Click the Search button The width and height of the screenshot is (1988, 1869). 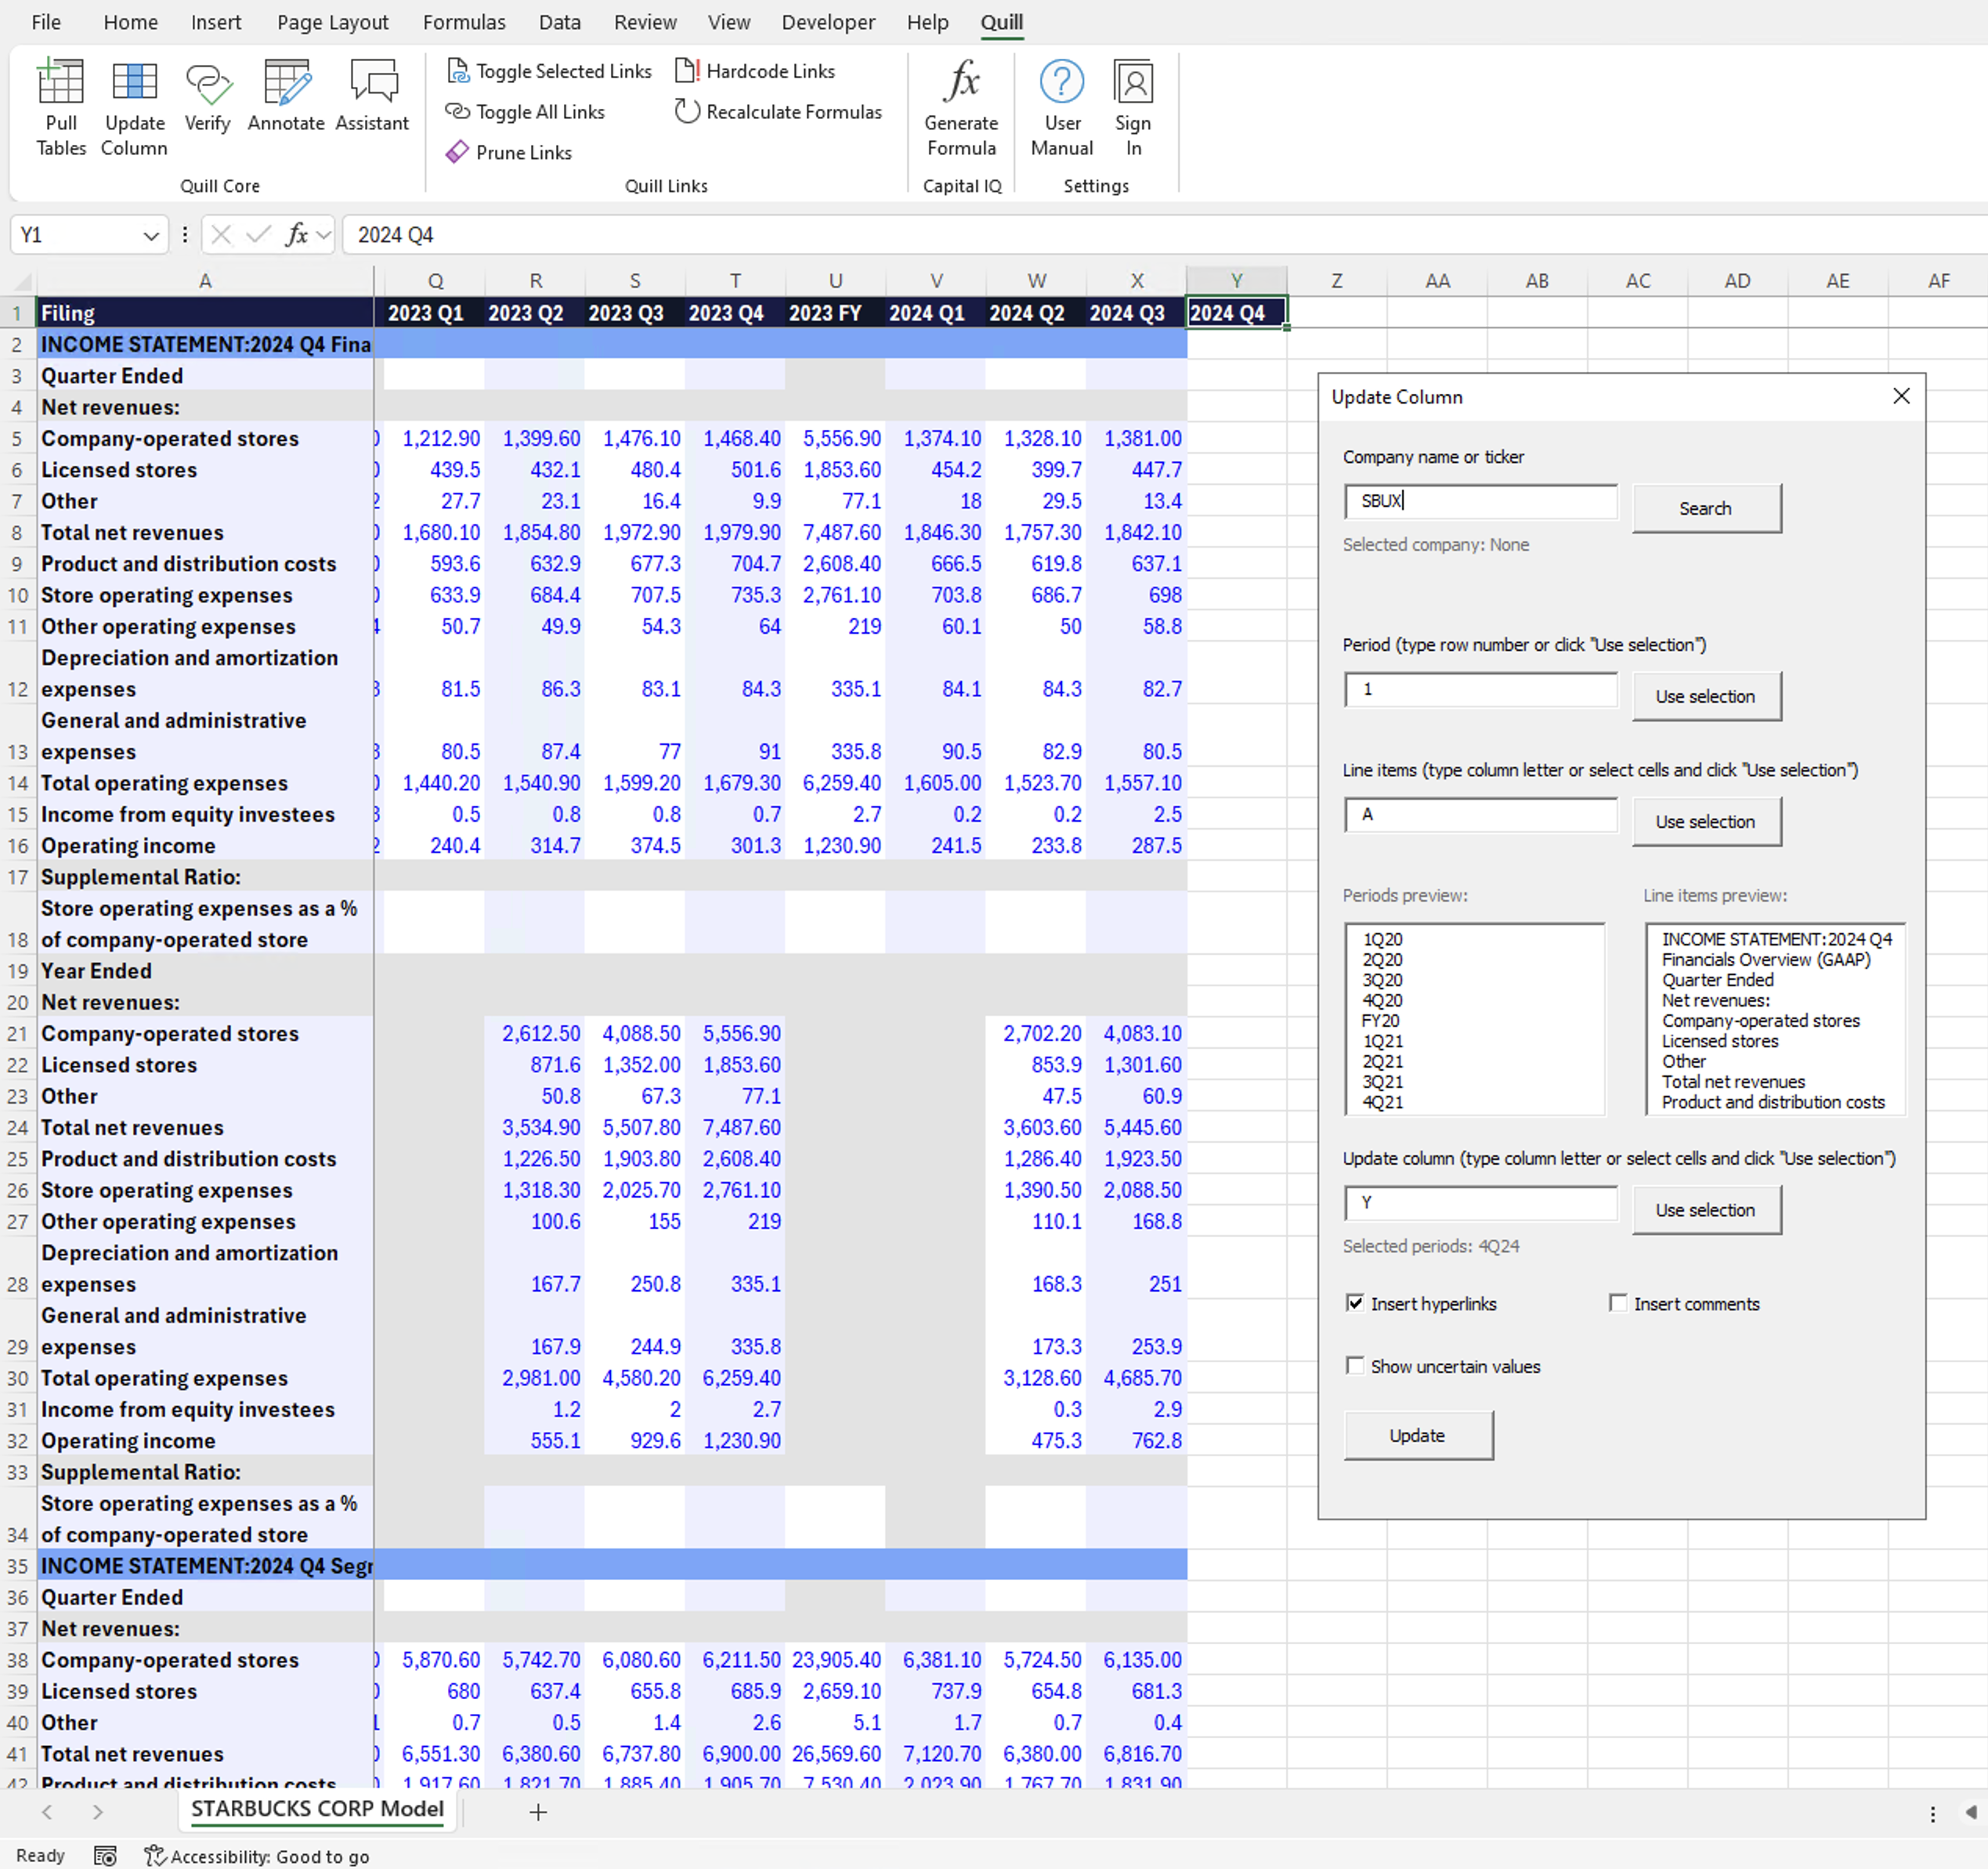click(1706, 508)
